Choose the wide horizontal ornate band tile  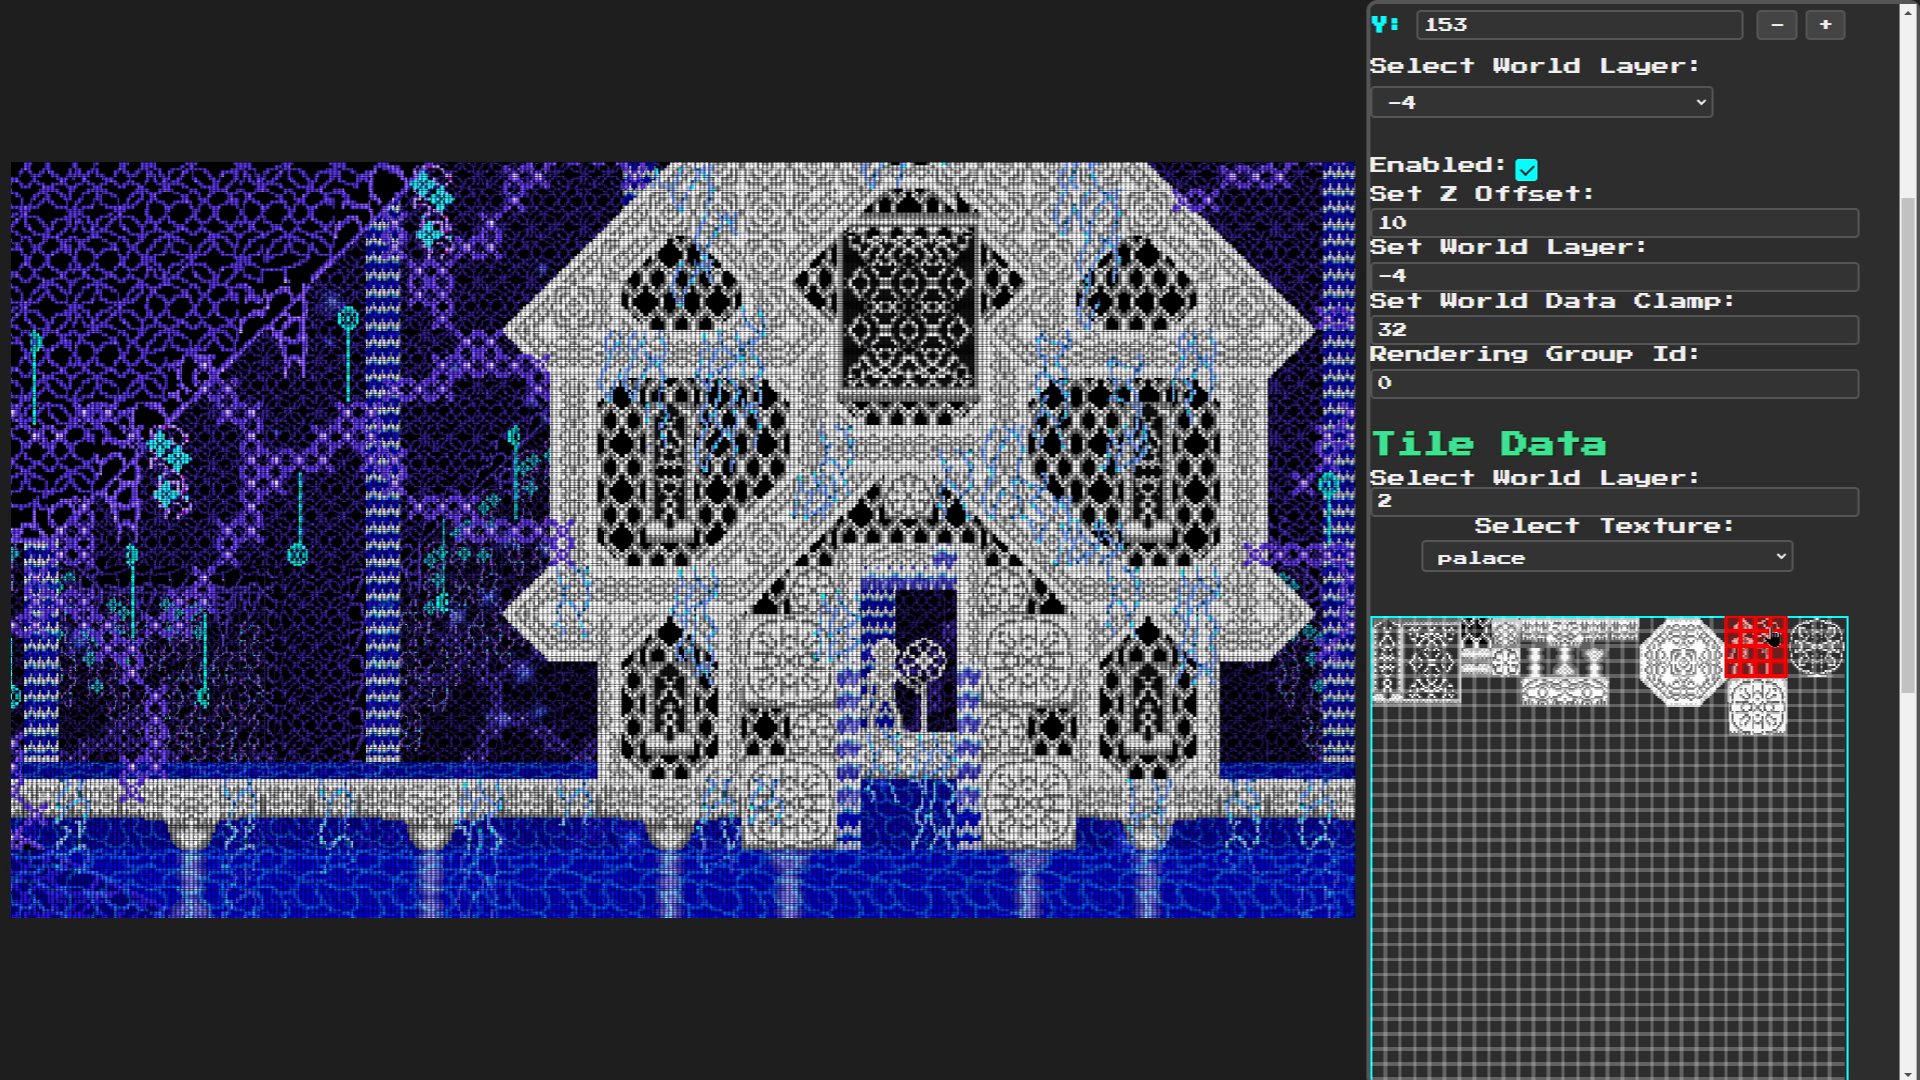pyautogui.click(x=1579, y=629)
